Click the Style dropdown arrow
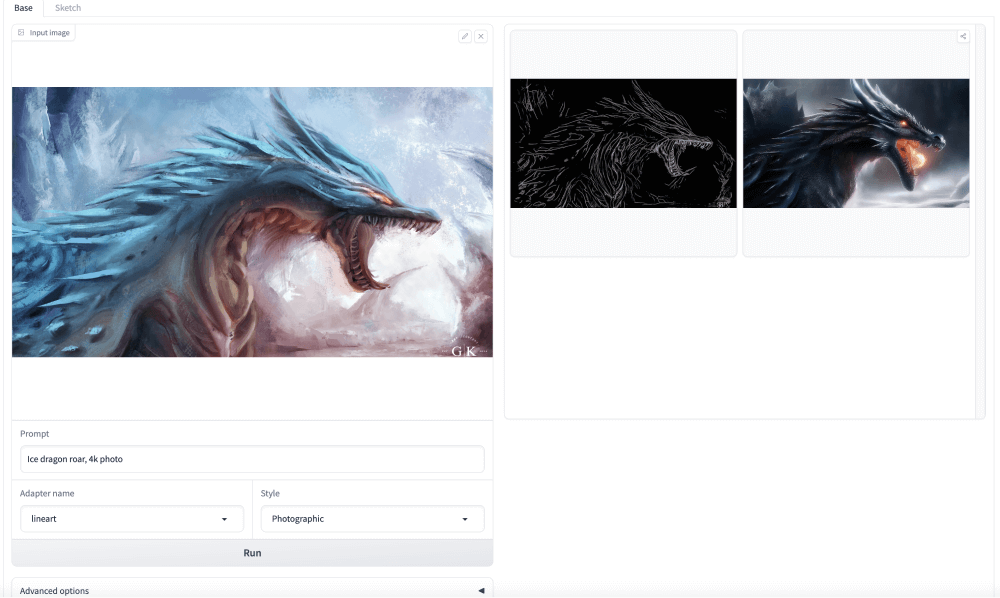This screenshot has height=598, width=1000. coord(465,519)
